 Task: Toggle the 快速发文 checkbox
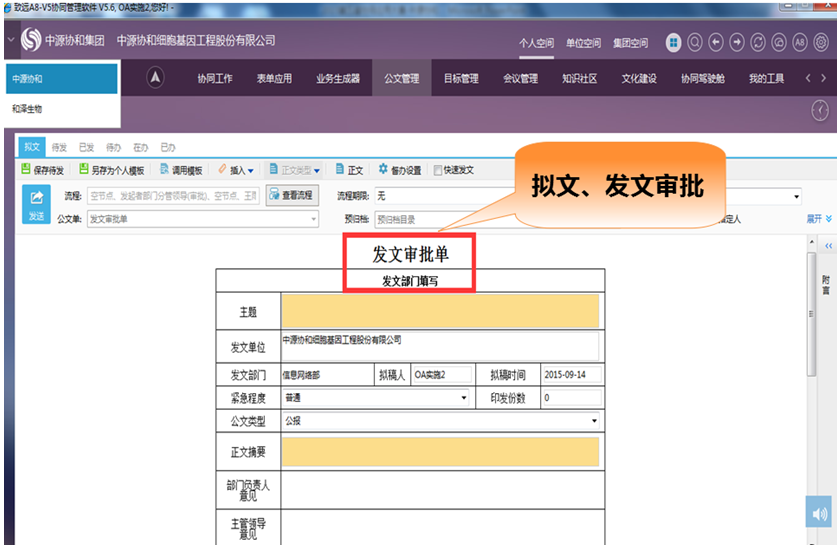(x=437, y=171)
